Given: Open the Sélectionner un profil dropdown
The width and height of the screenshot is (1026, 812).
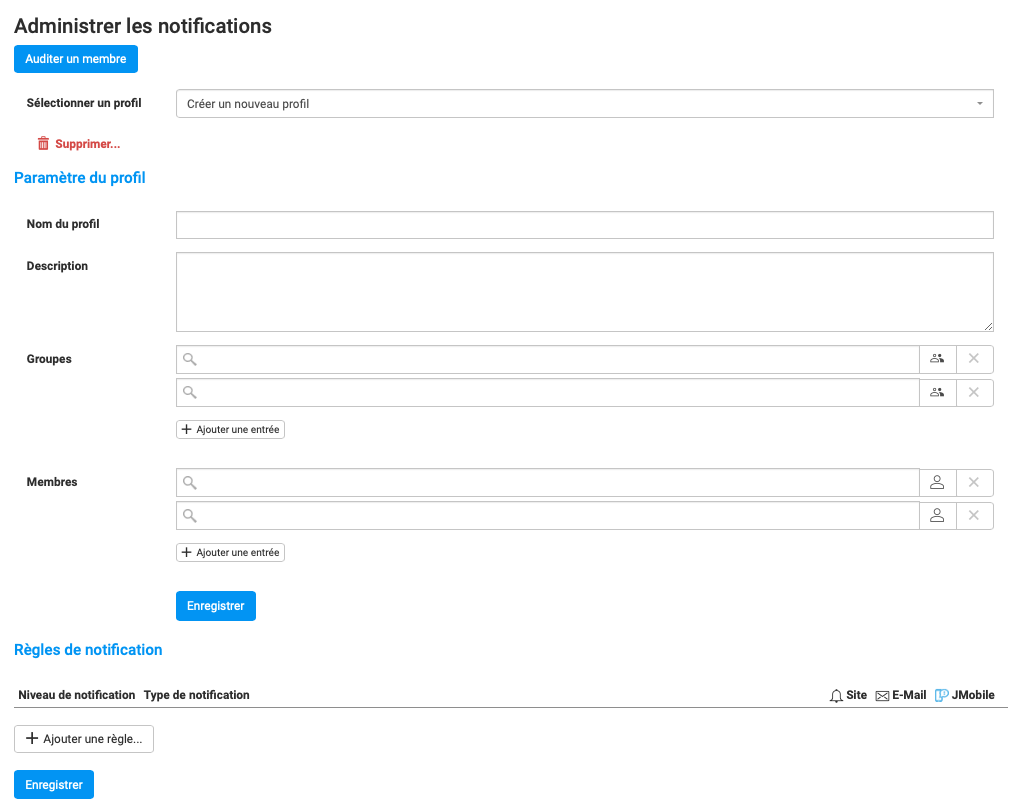Looking at the screenshot, I should pyautogui.click(x=584, y=104).
